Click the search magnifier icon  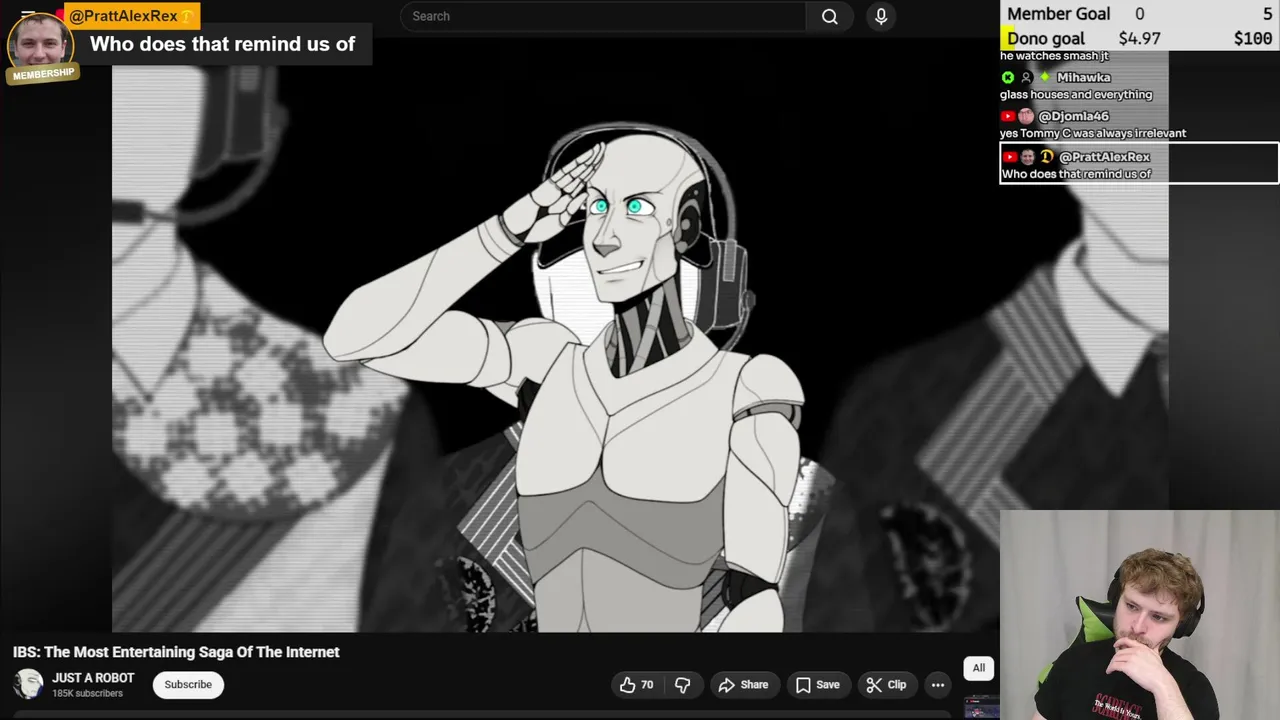point(830,16)
